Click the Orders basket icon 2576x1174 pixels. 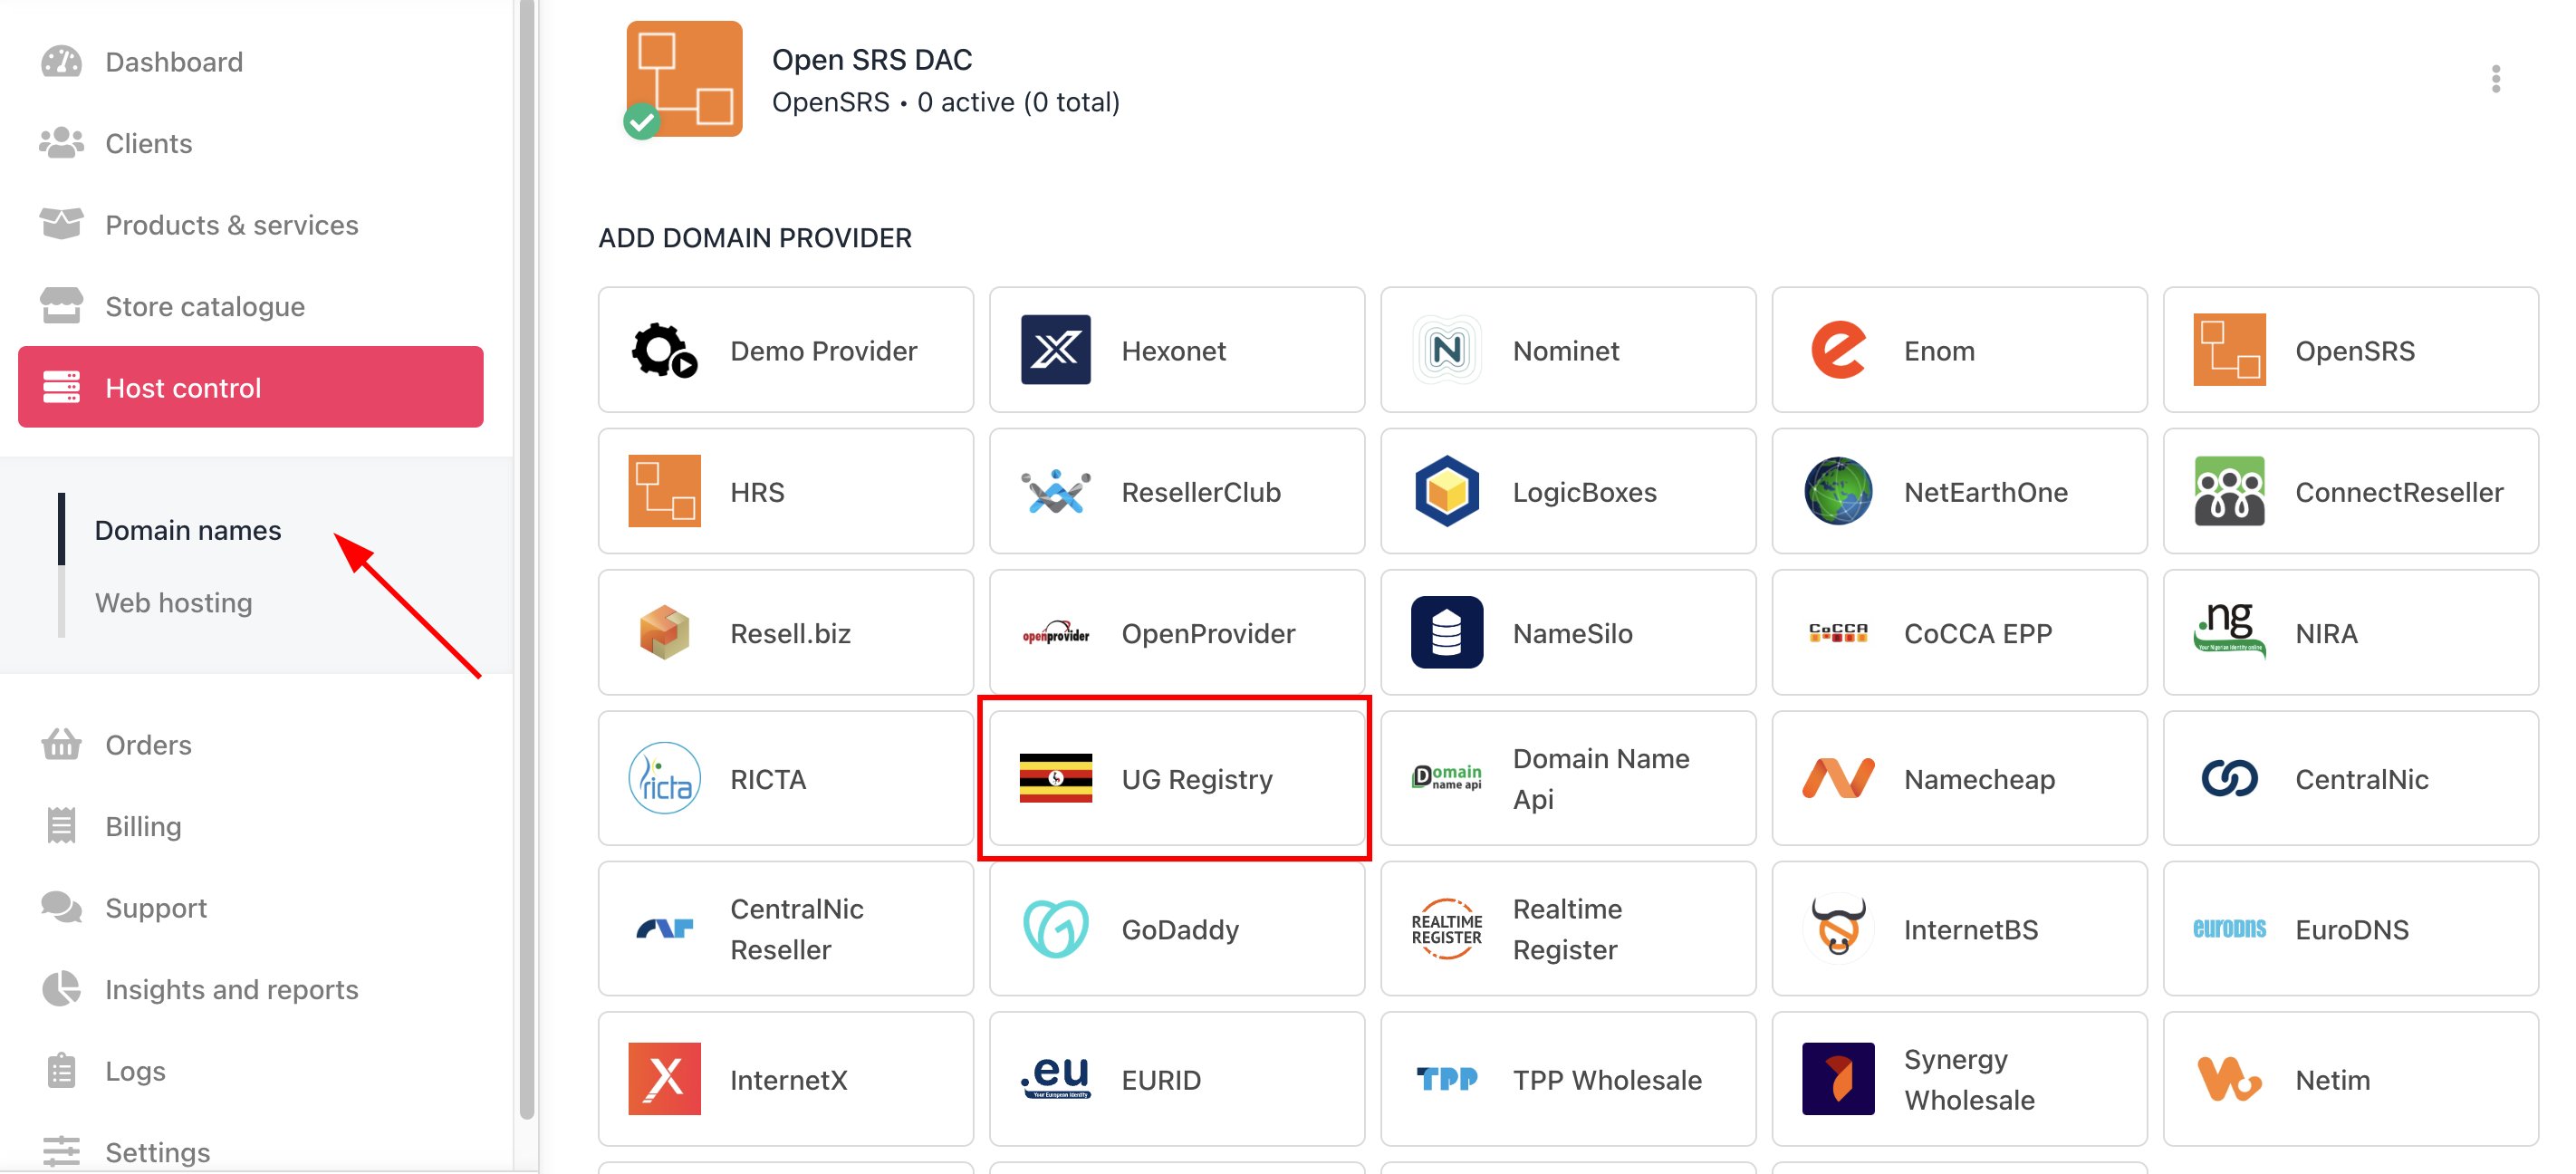[61, 745]
